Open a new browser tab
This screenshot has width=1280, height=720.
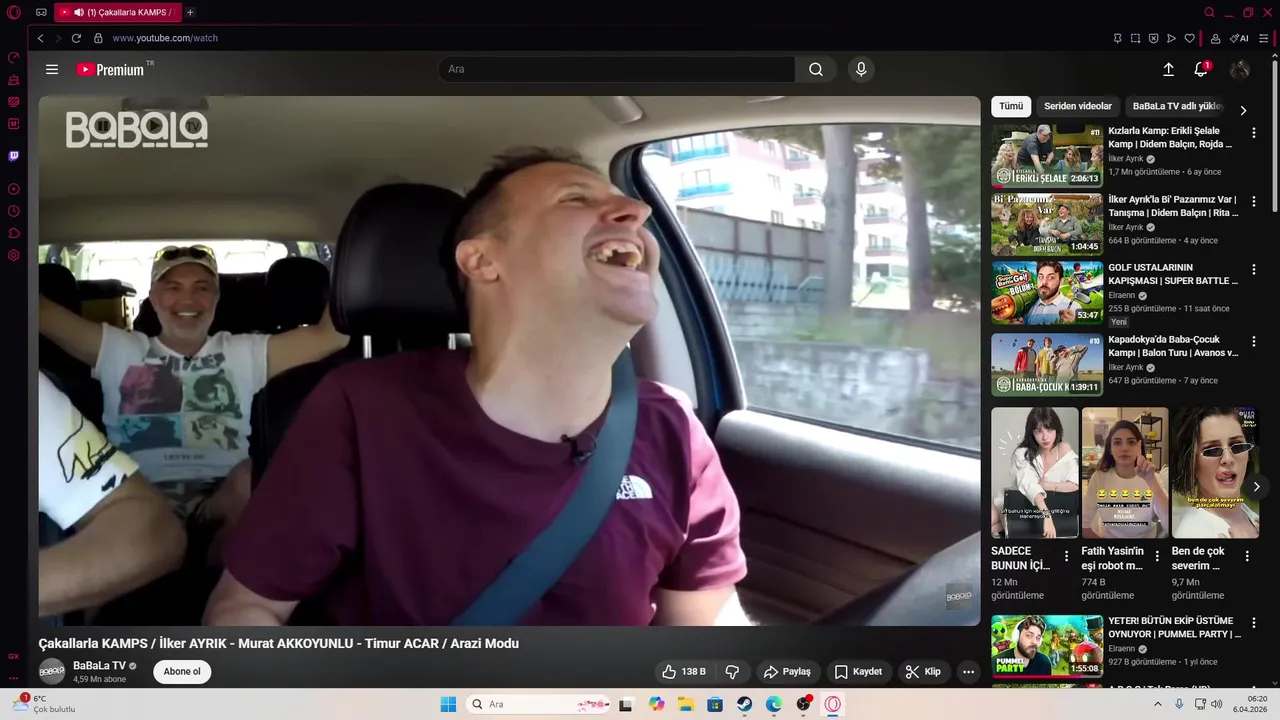190,12
